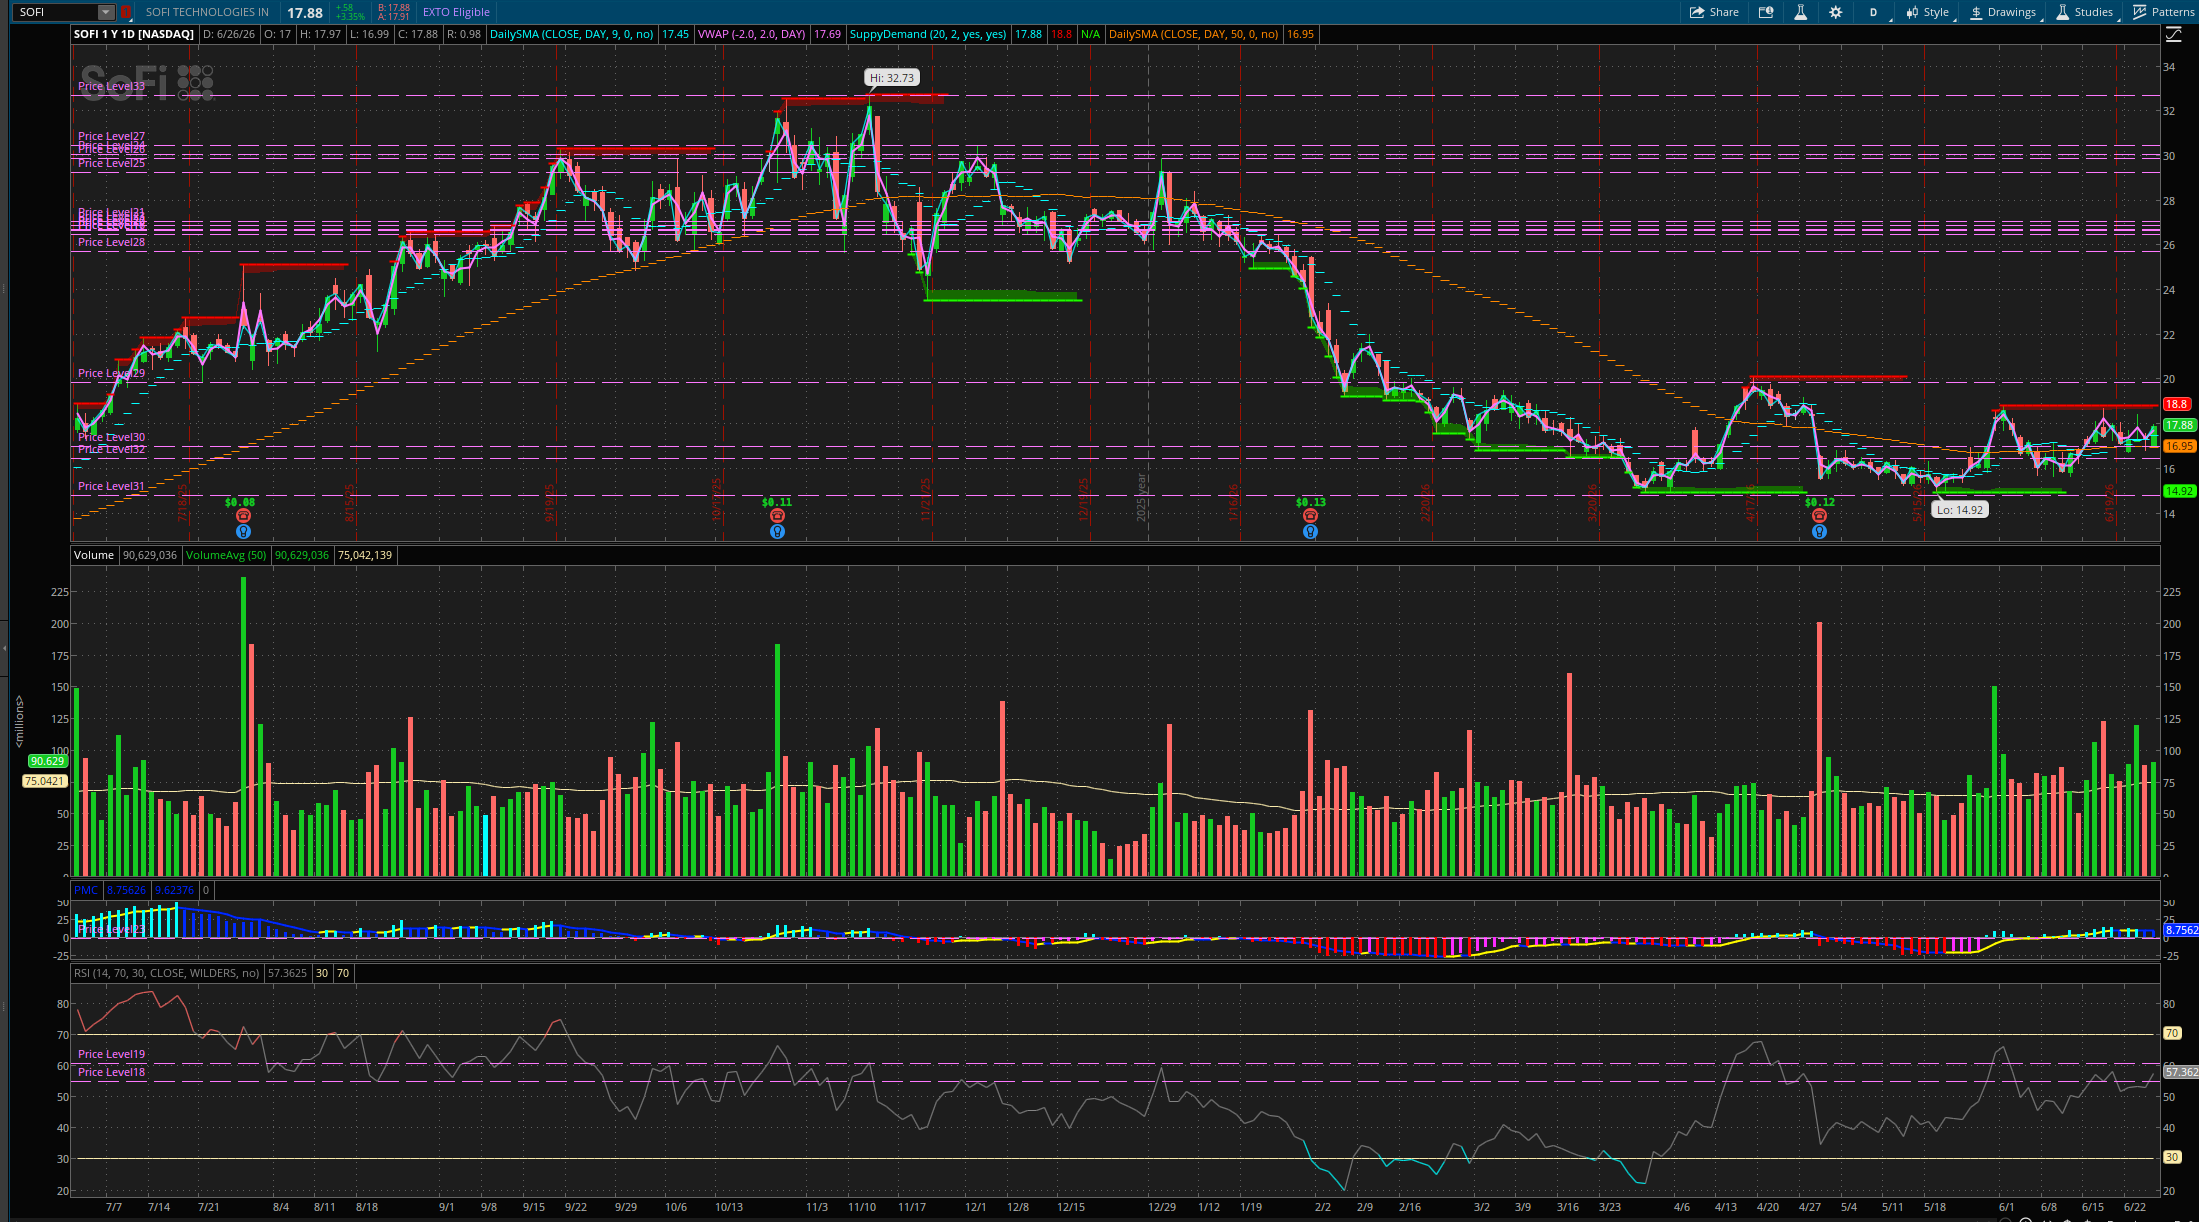2199x1222 pixels.
Task: Click the green 17.88 price axis tag
Action: 2179,425
